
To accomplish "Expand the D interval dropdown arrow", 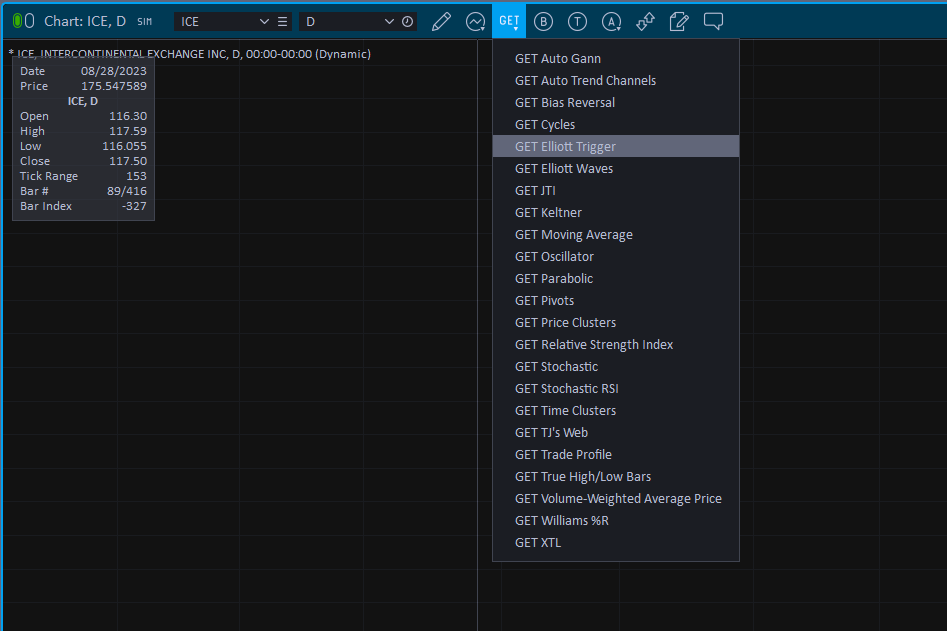I will pos(389,22).
